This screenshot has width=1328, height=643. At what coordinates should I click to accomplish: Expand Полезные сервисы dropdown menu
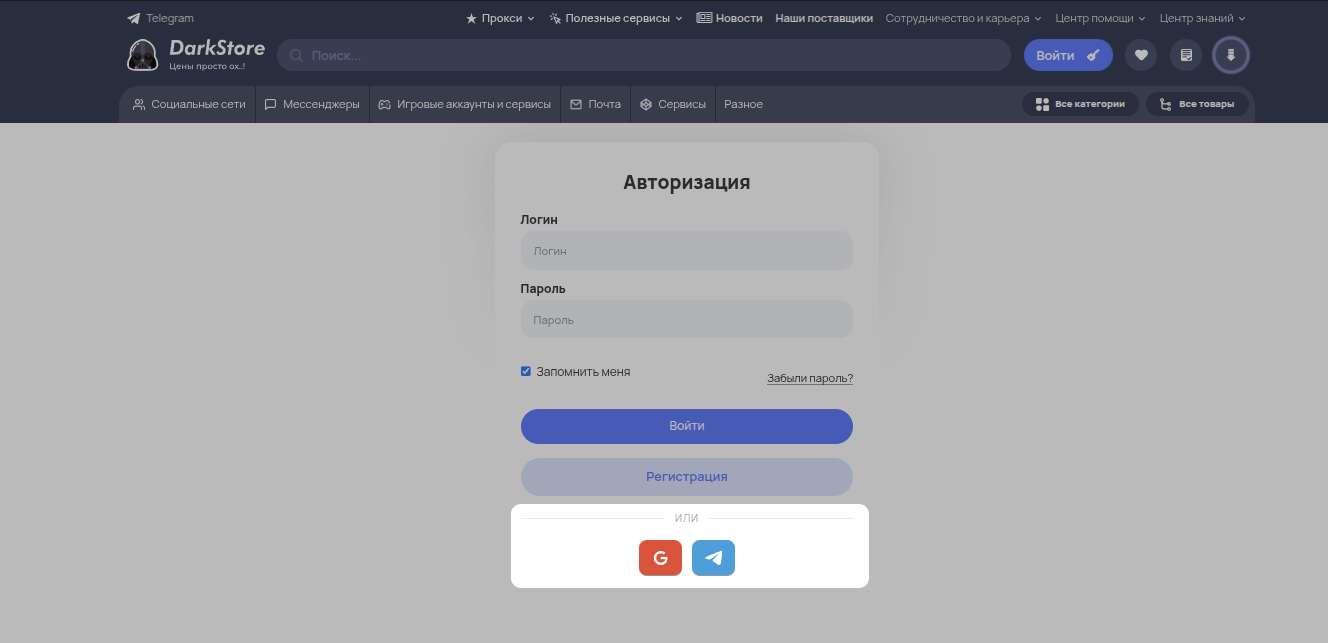click(616, 18)
